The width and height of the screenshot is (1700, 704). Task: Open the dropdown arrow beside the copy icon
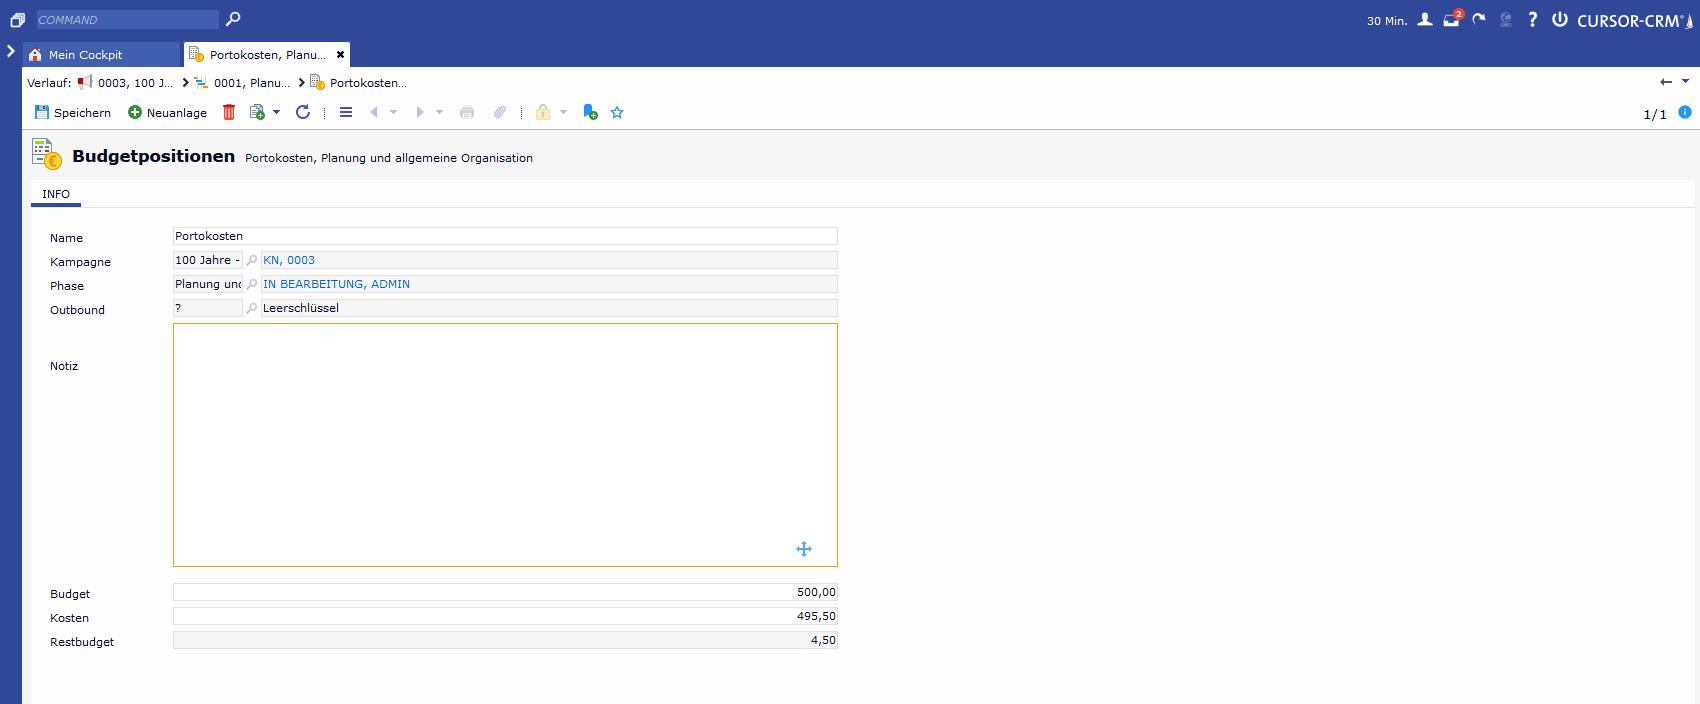pyautogui.click(x=277, y=112)
